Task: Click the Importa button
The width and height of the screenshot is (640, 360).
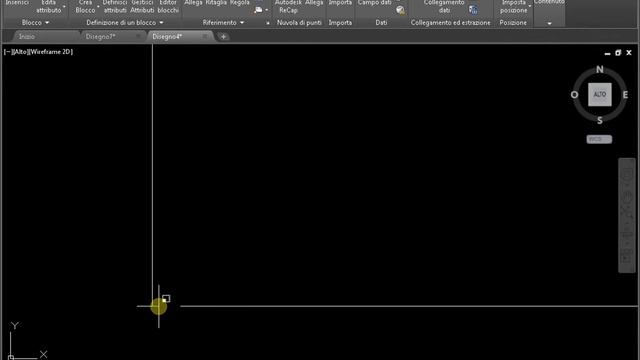Action: click(340, 3)
